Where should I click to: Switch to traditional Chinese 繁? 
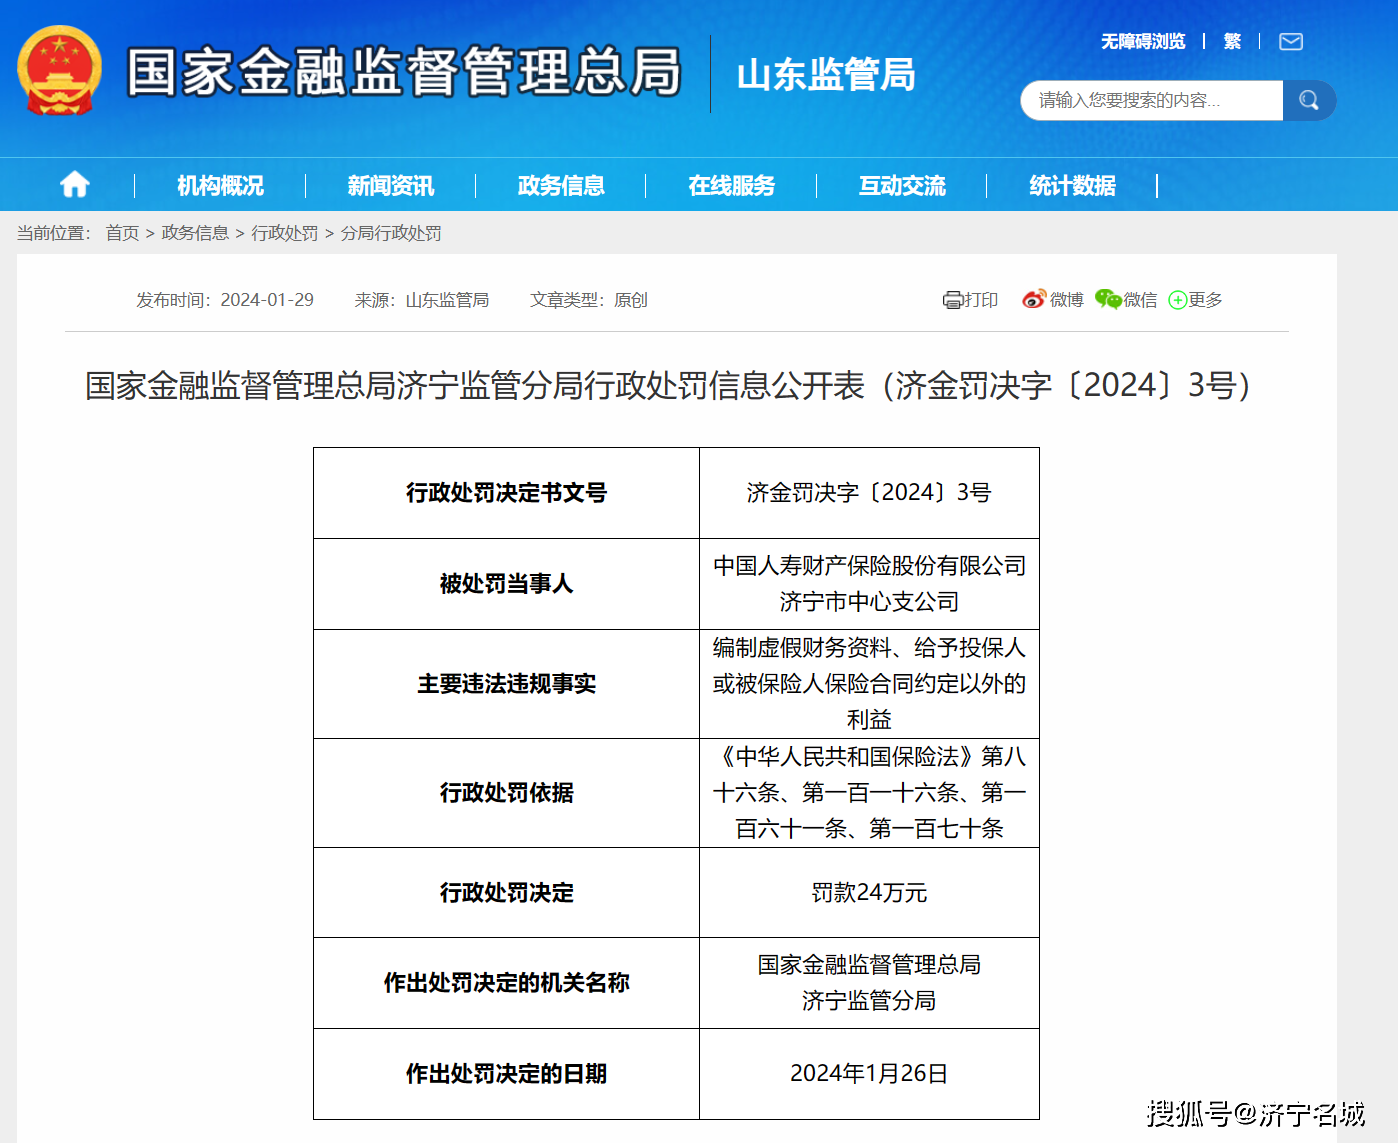pyautogui.click(x=1232, y=41)
